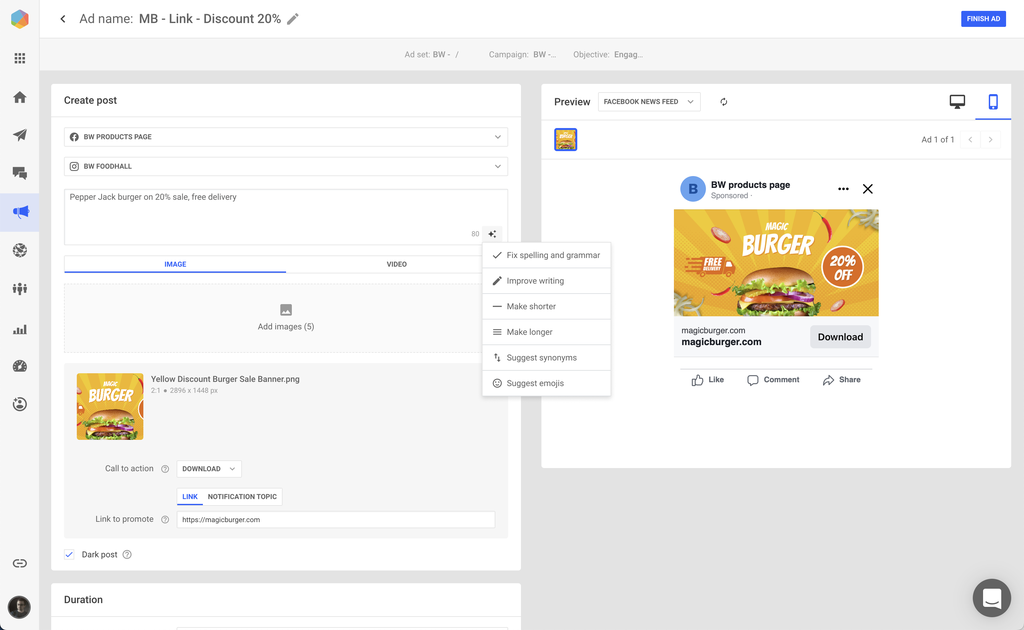This screenshot has height=630, width=1024.
Task: Click the Link to promote URL field
Action: tap(335, 520)
